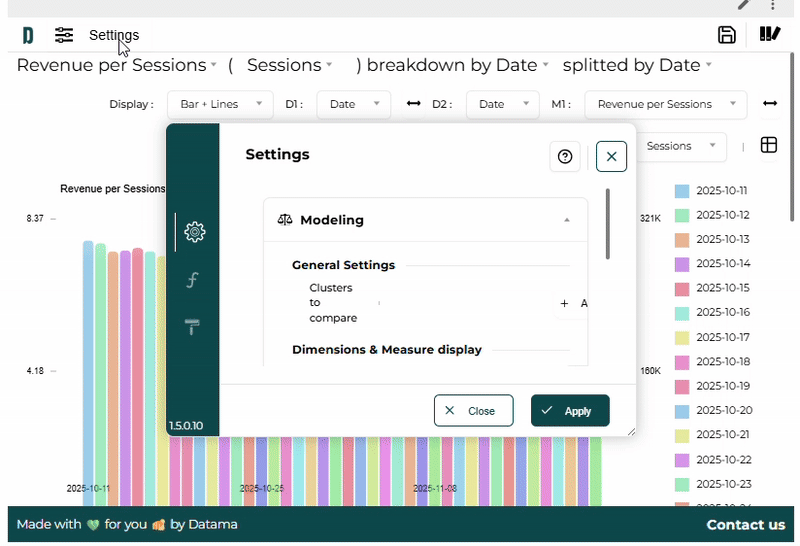The image size is (800, 546).
Task: Open the M1 Revenue per Sessions dropdown
Action: (x=665, y=104)
